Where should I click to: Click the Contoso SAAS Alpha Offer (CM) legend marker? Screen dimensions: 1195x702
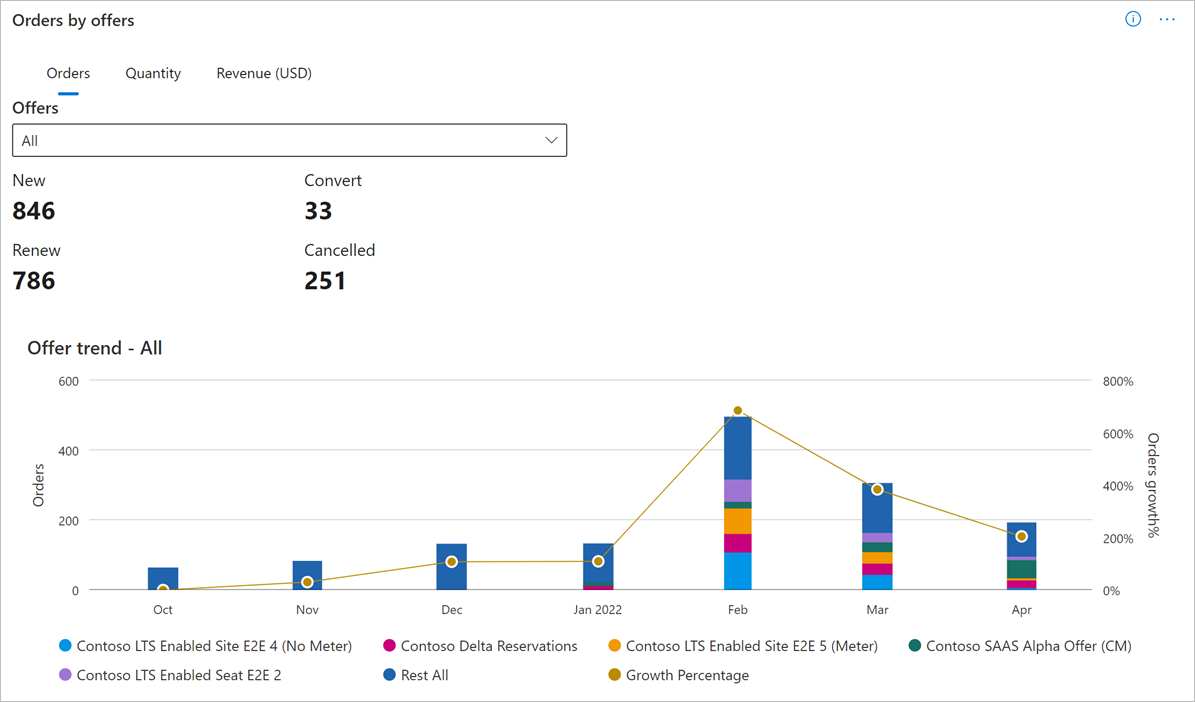914,646
